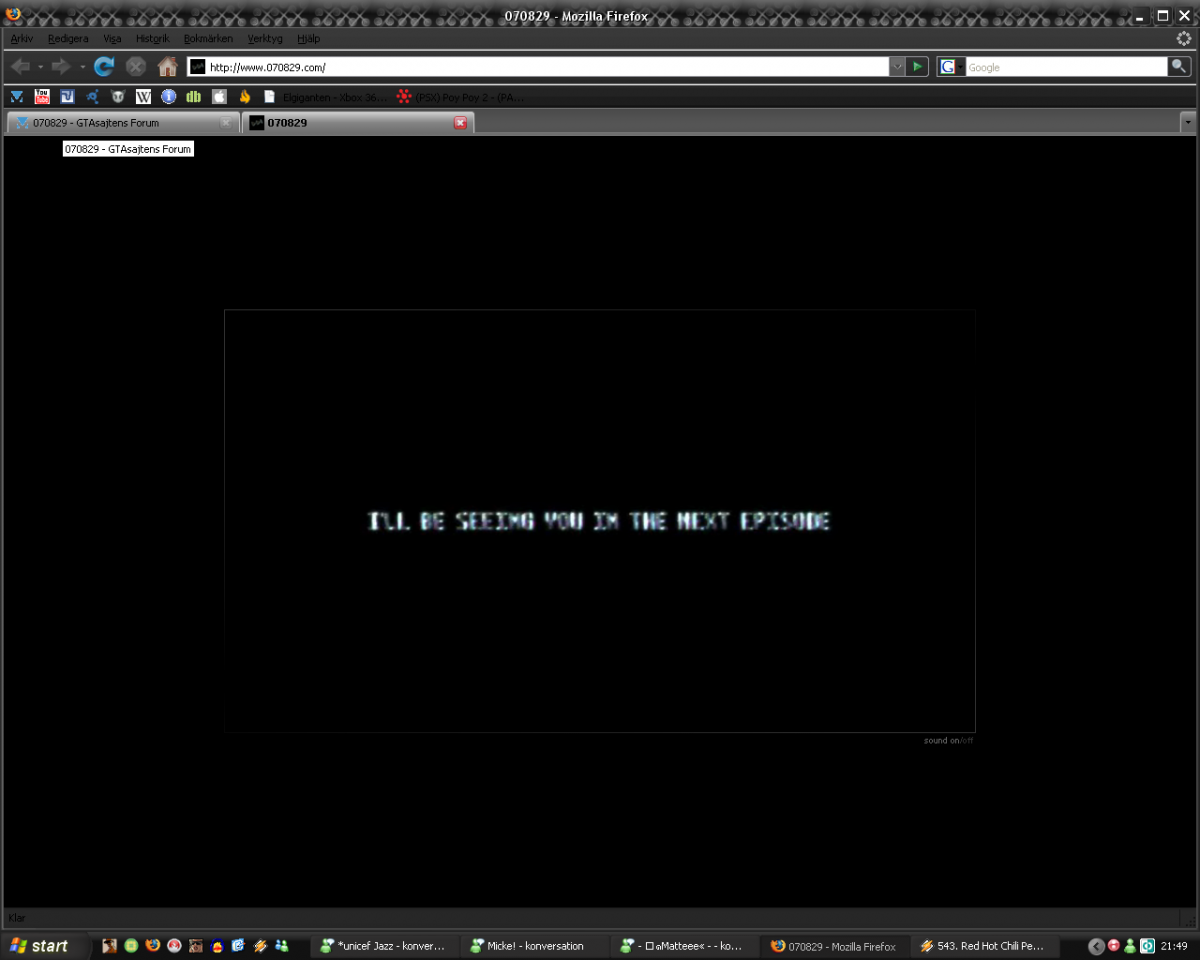The width and height of the screenshot is (1200, 960).
Task: Close the GTAsajtens Forum tab
Action: pos(226,123)
